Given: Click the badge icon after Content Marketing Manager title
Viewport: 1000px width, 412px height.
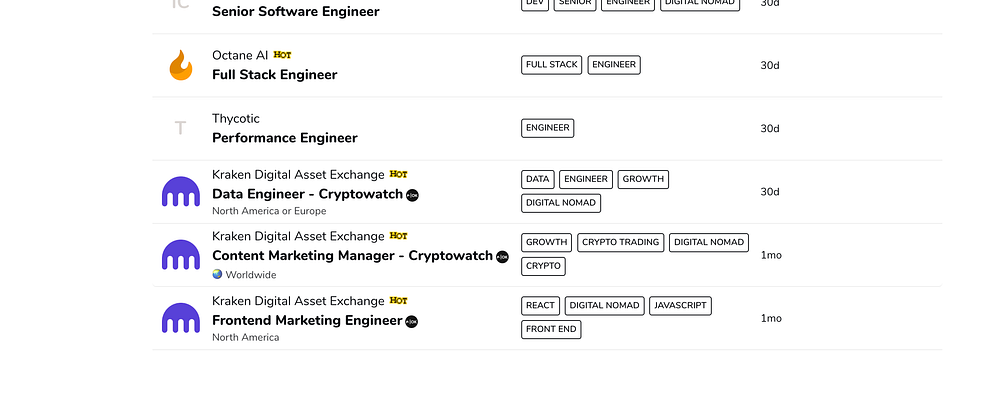Looking at the screenshot, I should (x=503, y=257).
